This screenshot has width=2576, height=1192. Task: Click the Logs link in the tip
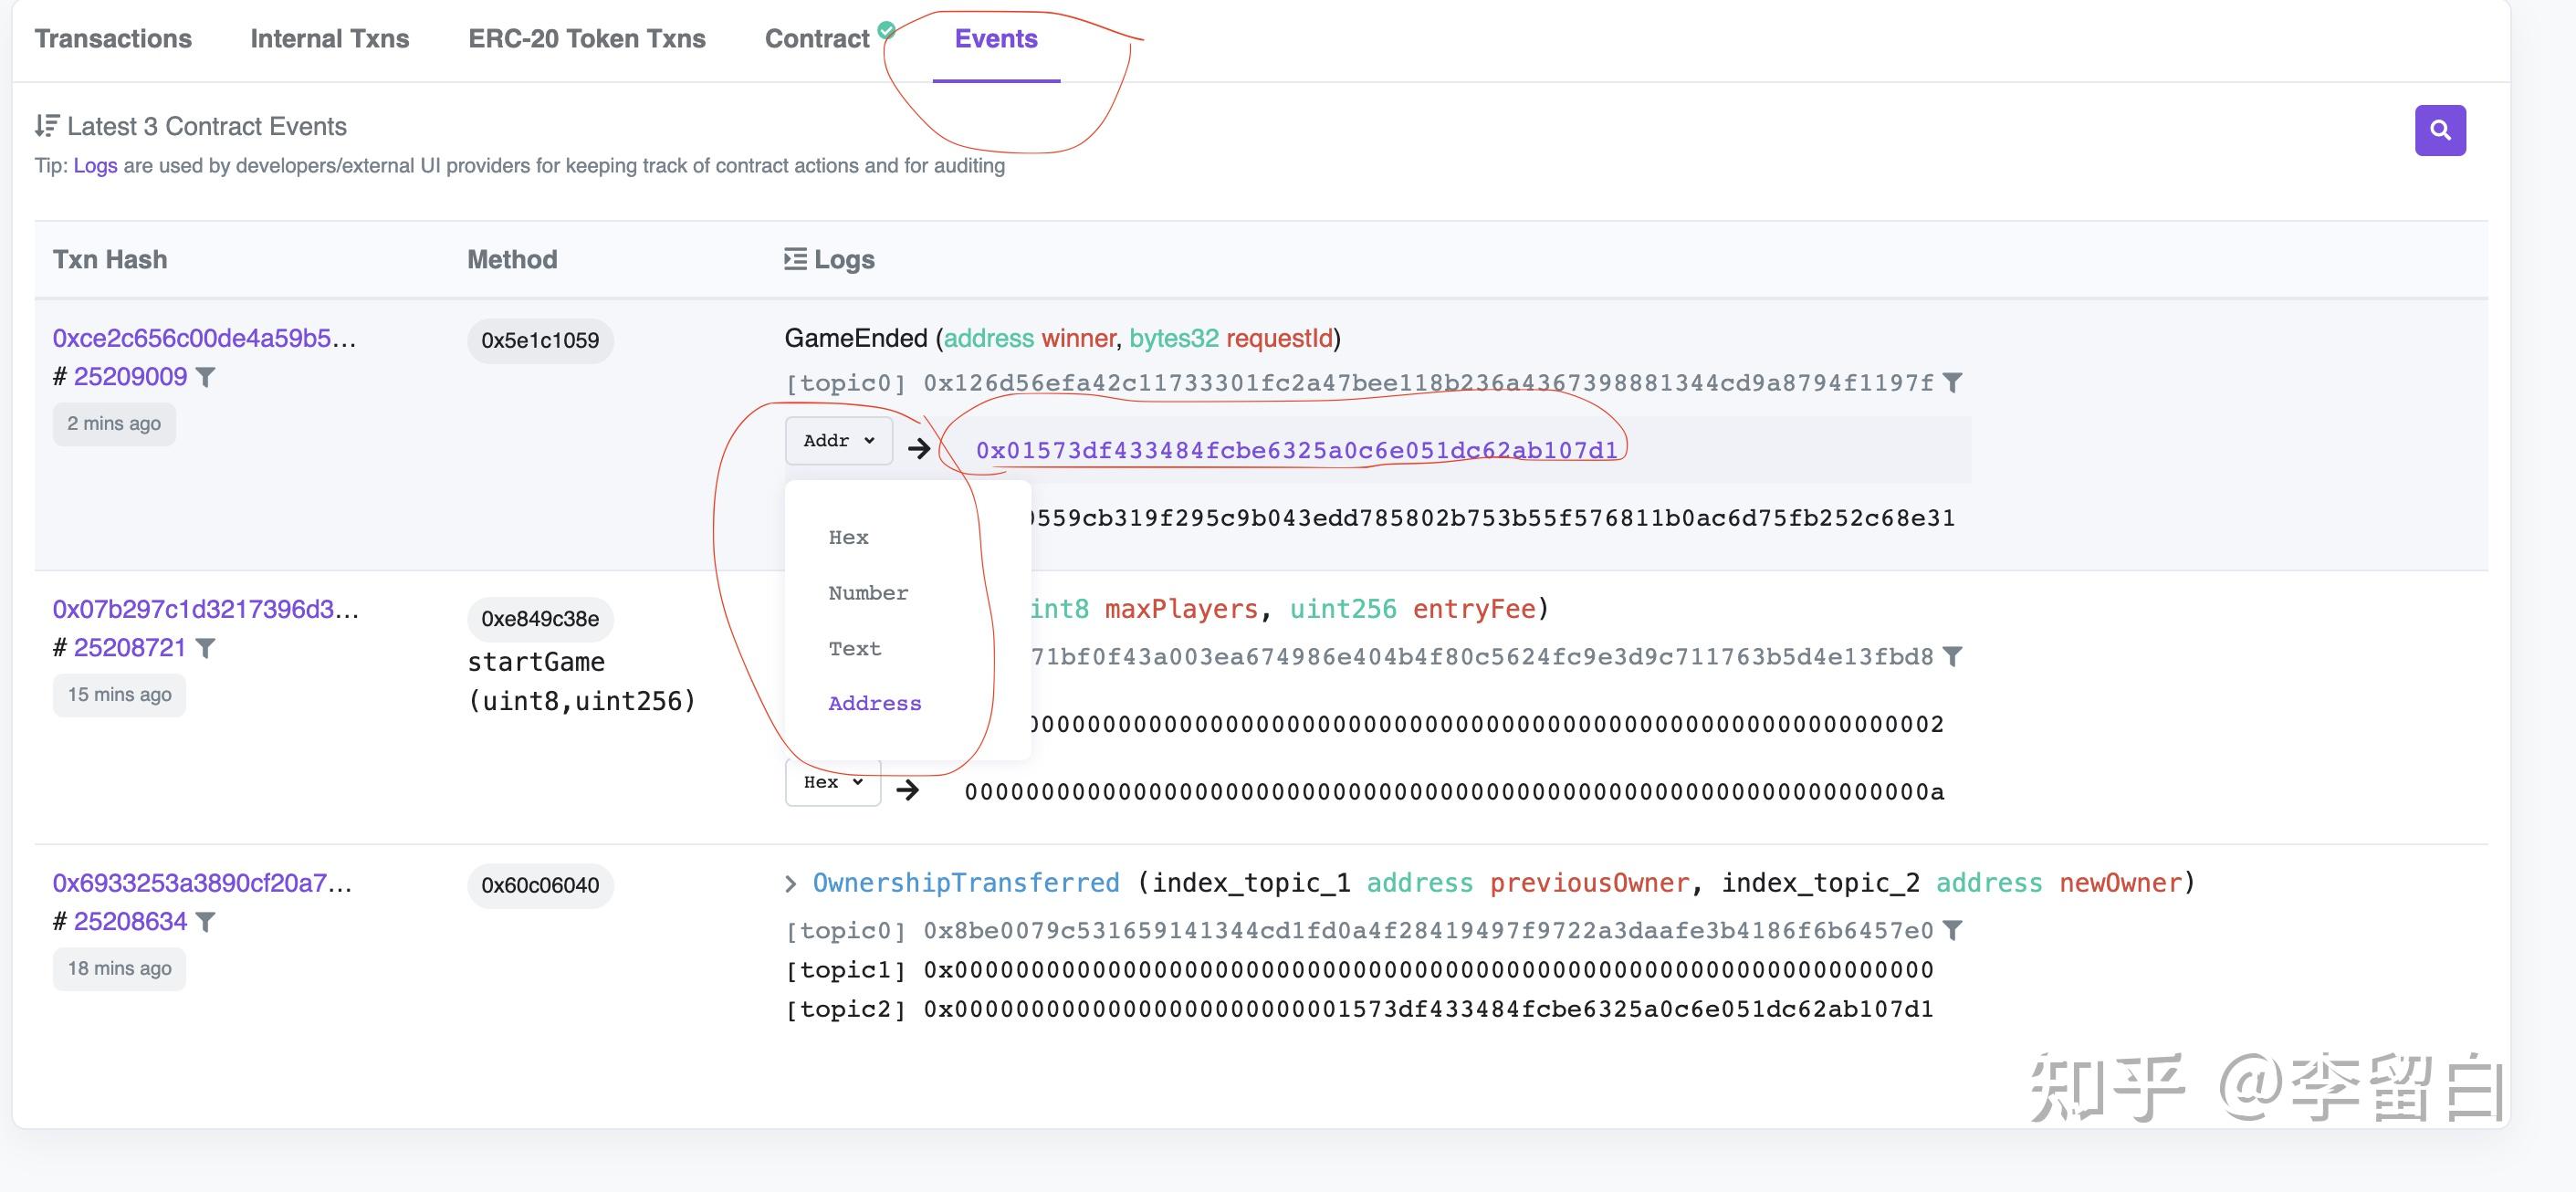pyautogui.click(x=95, y=166)
